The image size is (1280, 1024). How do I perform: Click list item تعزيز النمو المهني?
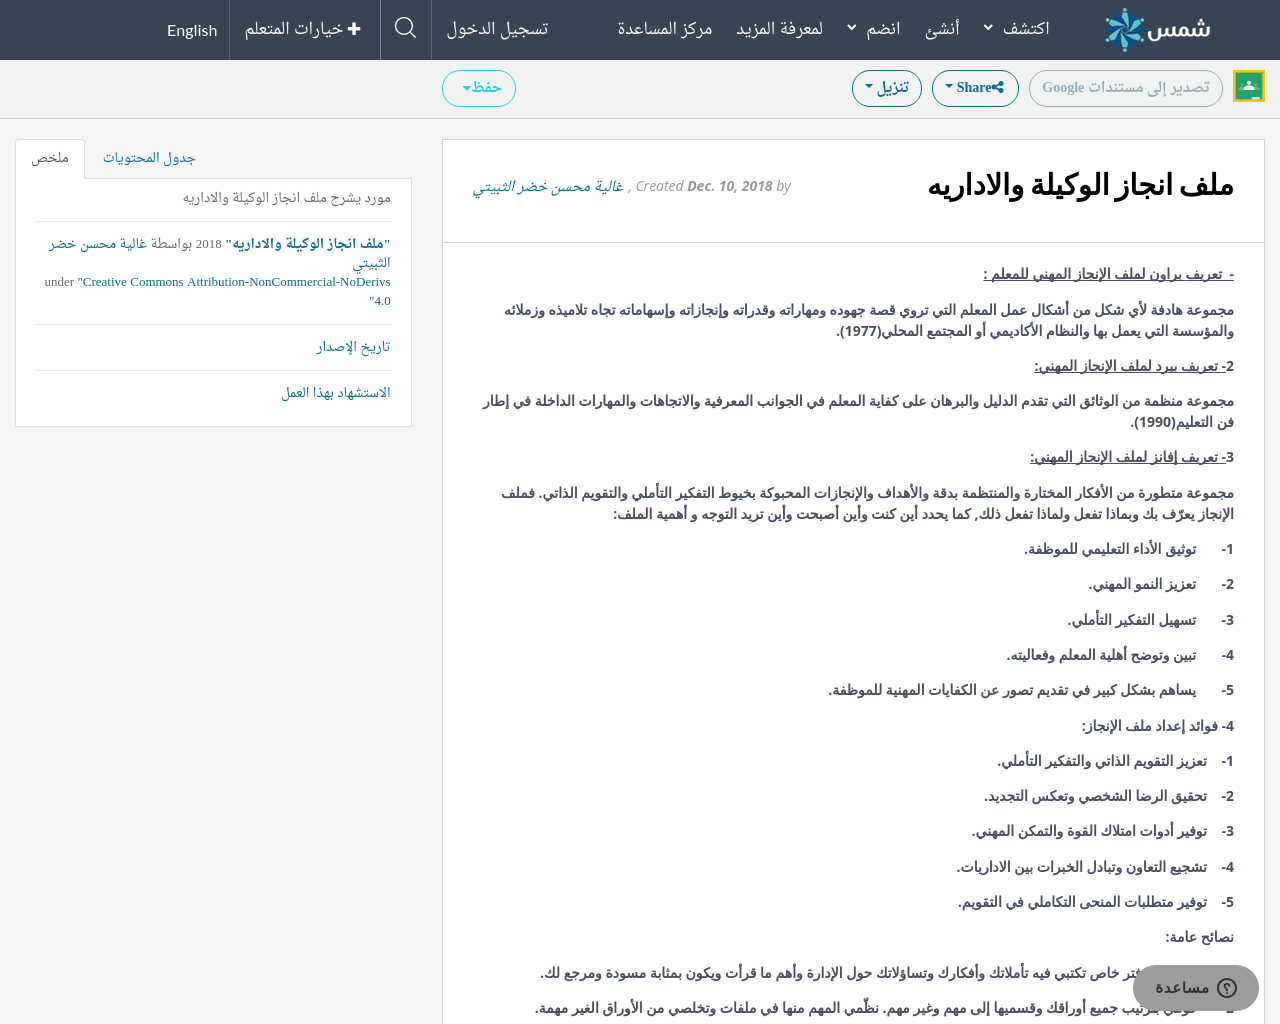1142,584
